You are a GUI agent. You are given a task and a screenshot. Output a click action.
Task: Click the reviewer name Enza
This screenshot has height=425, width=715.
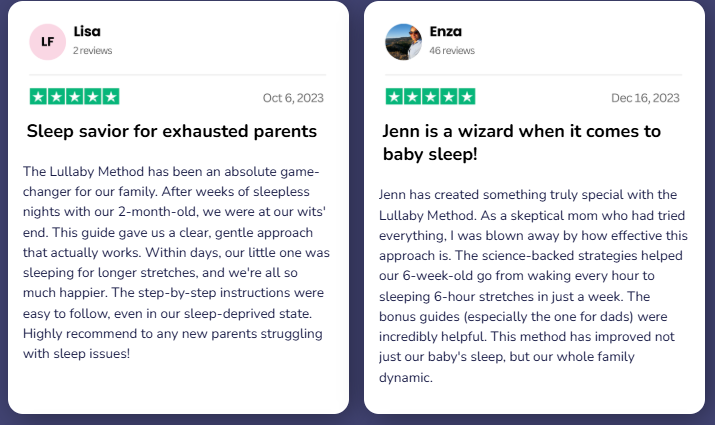[x=446, y=31]
